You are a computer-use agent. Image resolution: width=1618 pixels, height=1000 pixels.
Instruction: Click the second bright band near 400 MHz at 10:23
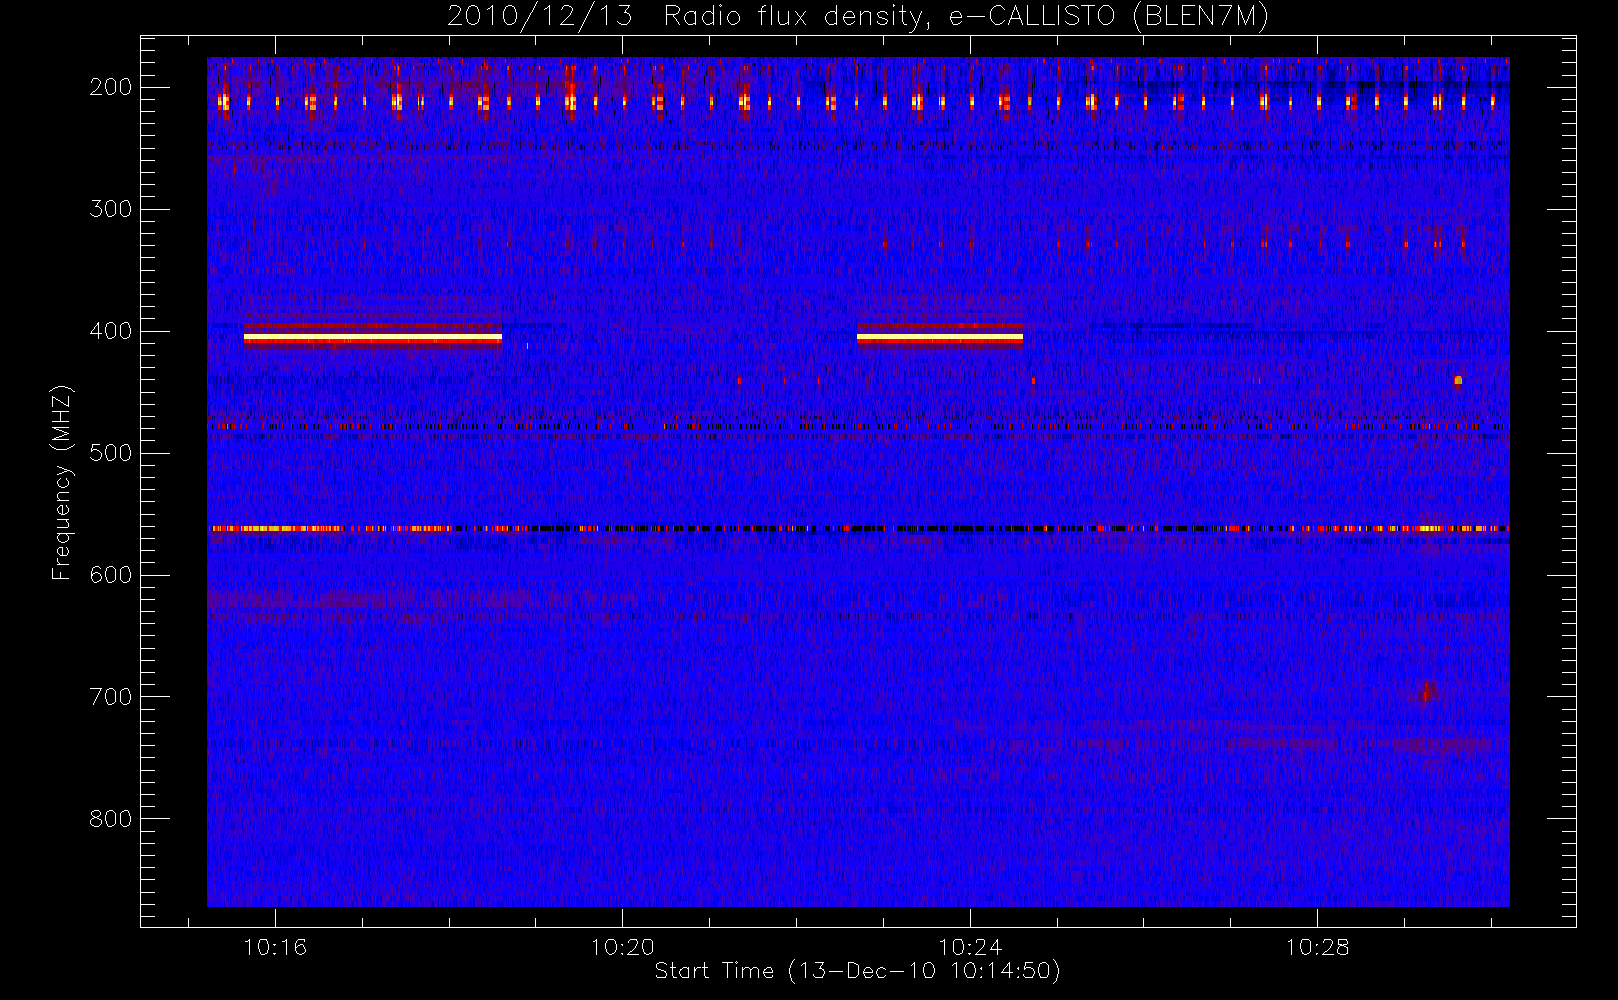(x=940, y=337)
